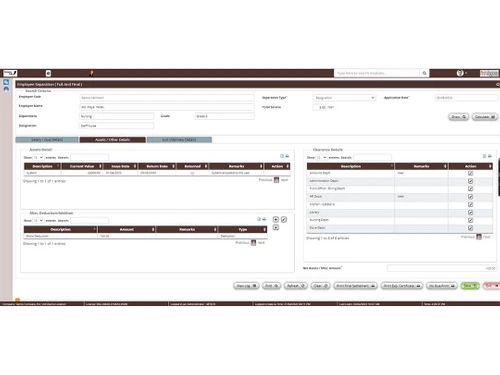Click the Employee Code input field
This screenshot has width=500, height=375.
(167, 98)
